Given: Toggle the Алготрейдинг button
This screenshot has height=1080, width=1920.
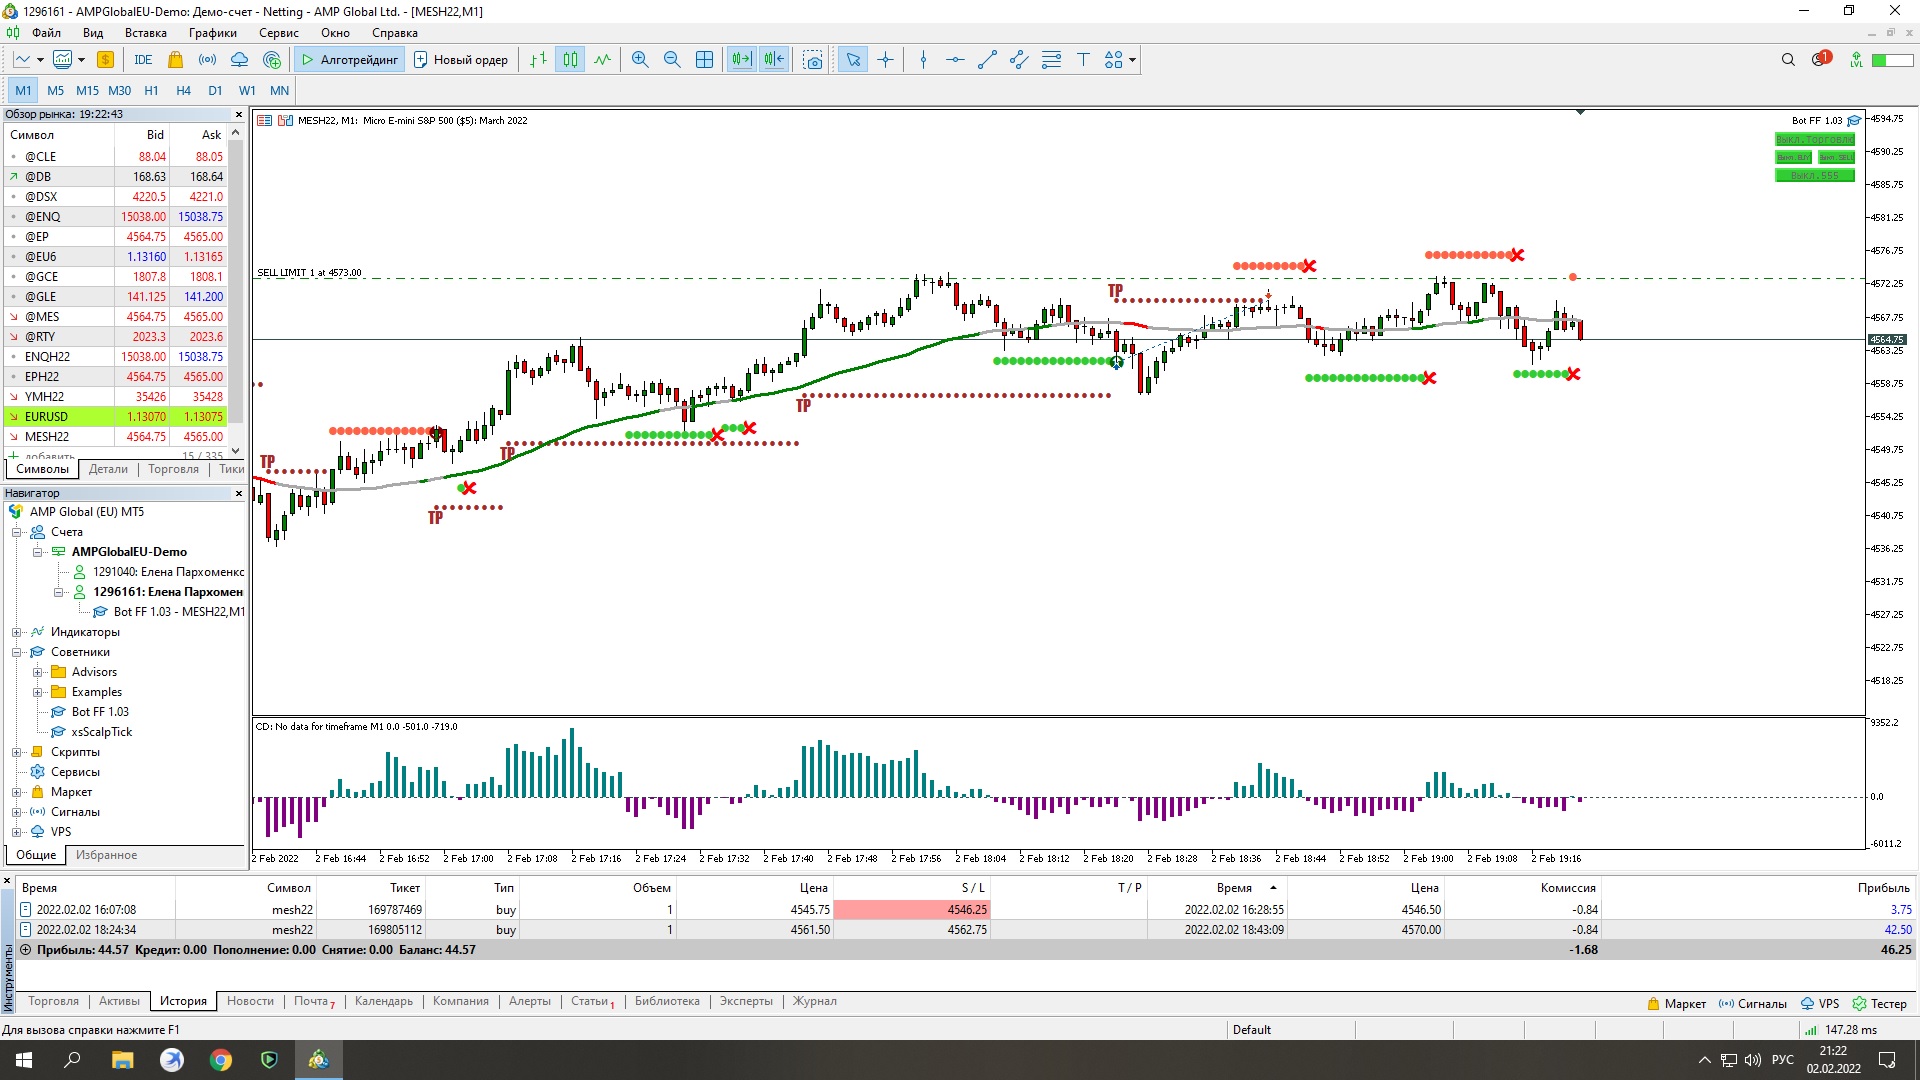Looking at the screenshot, I should click(349, 60).
